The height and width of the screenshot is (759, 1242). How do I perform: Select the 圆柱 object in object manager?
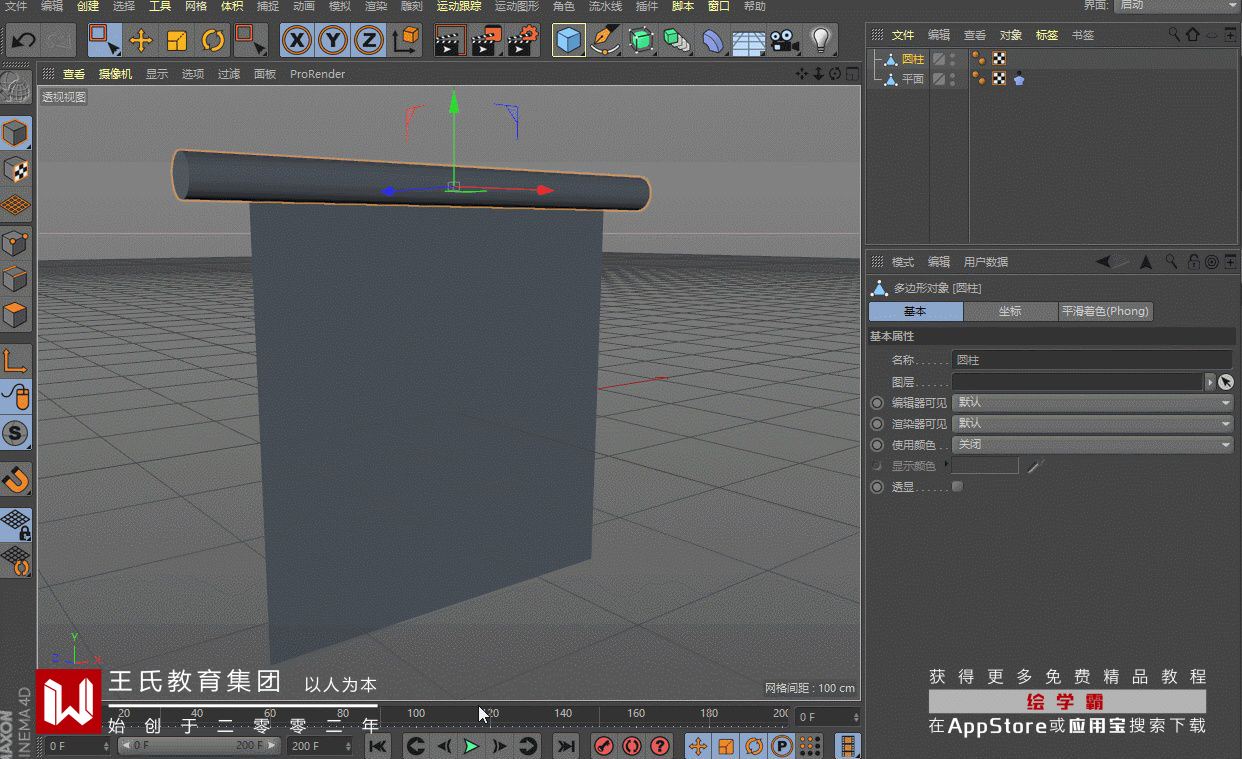pos(913,59)
